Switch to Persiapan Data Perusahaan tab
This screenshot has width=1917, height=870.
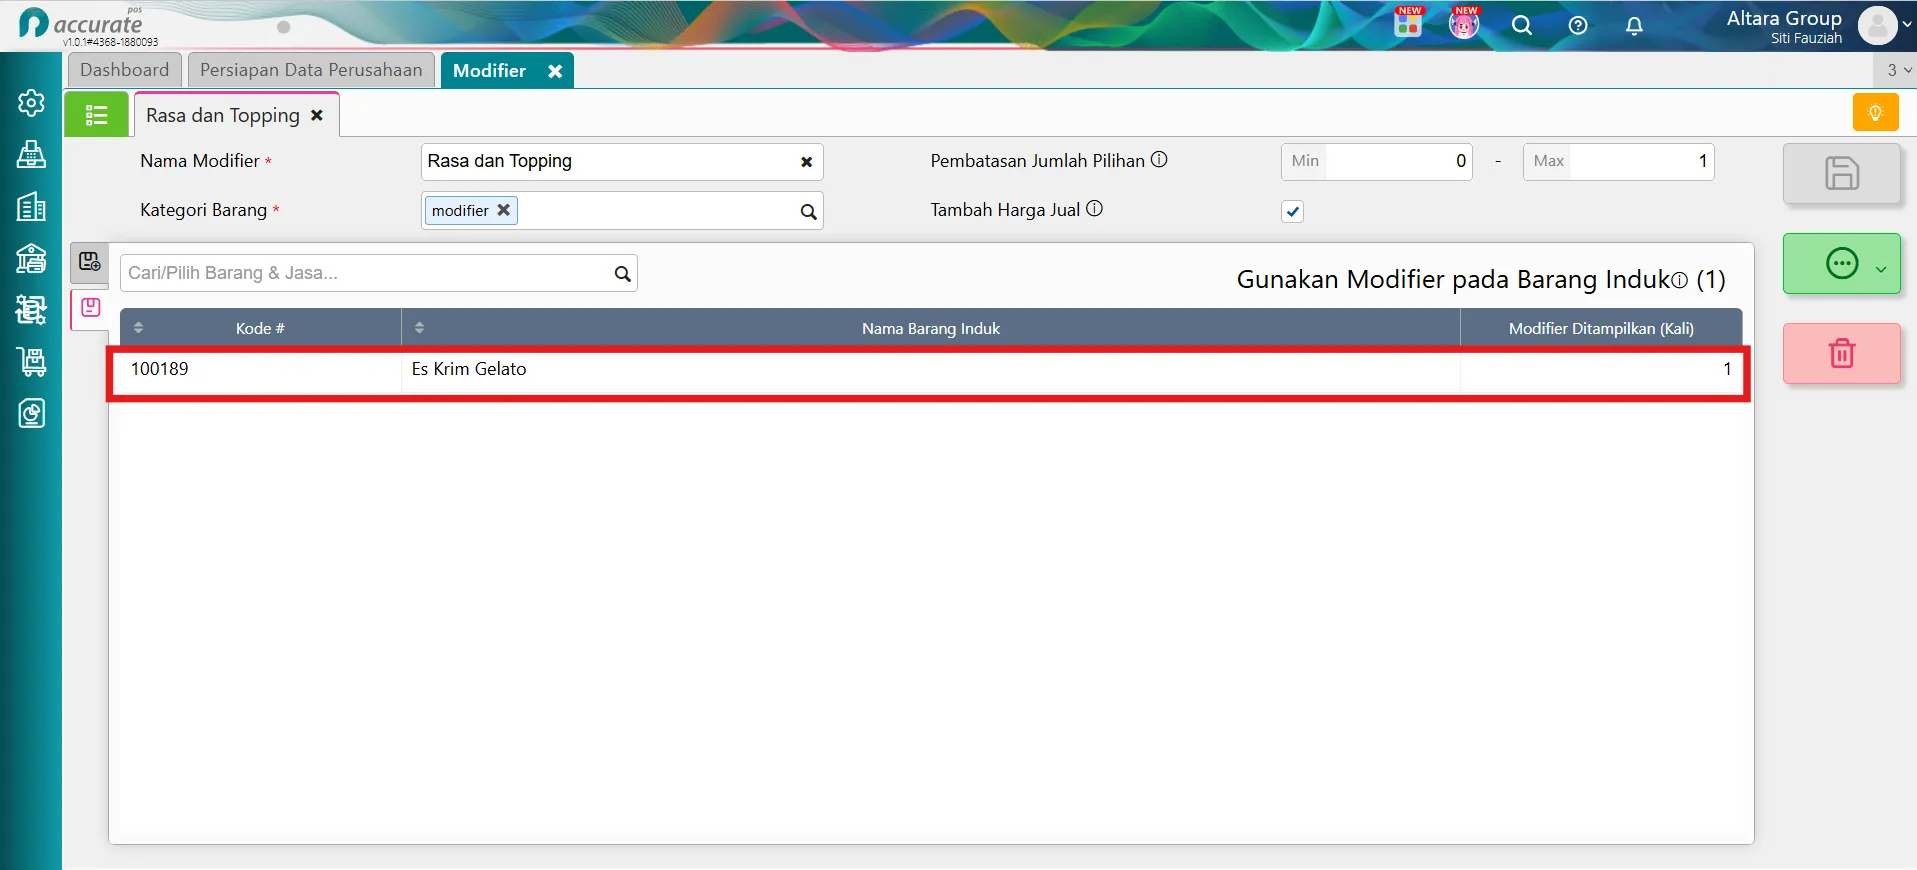point(311,70)
